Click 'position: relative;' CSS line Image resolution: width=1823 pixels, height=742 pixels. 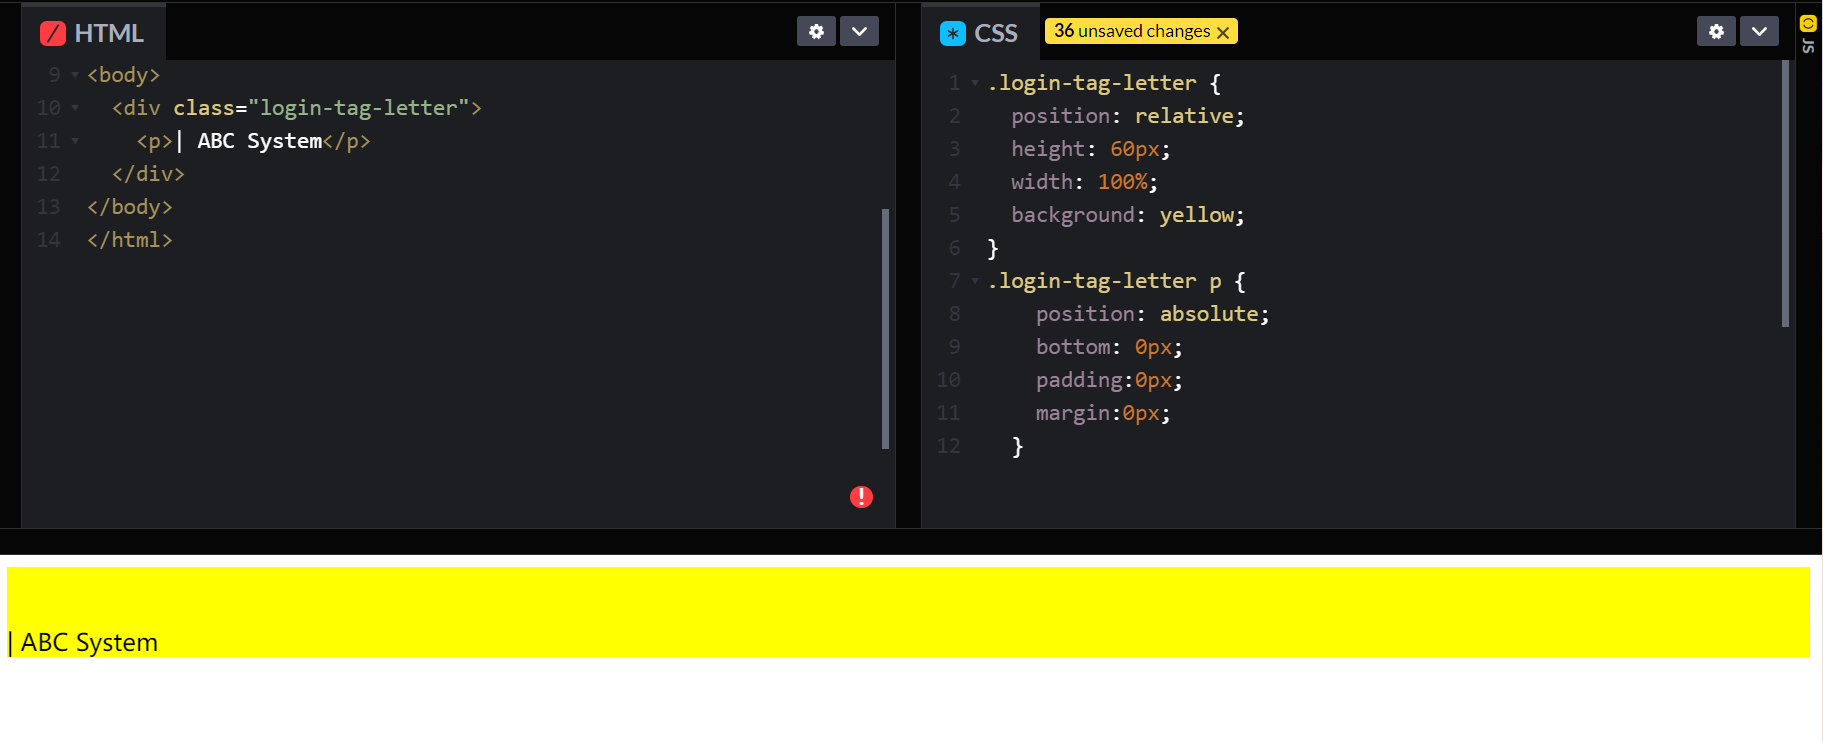coord(1128,116)
